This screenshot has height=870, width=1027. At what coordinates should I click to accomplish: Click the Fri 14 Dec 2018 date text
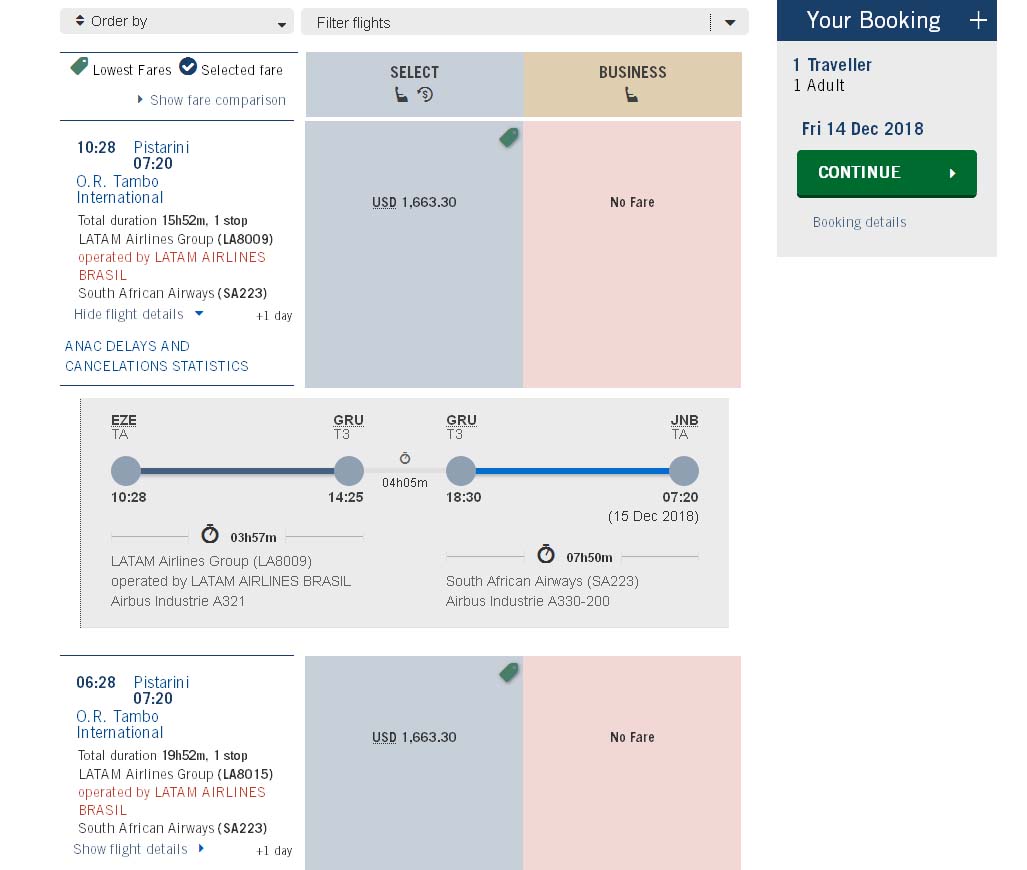(x=863, y=129)
